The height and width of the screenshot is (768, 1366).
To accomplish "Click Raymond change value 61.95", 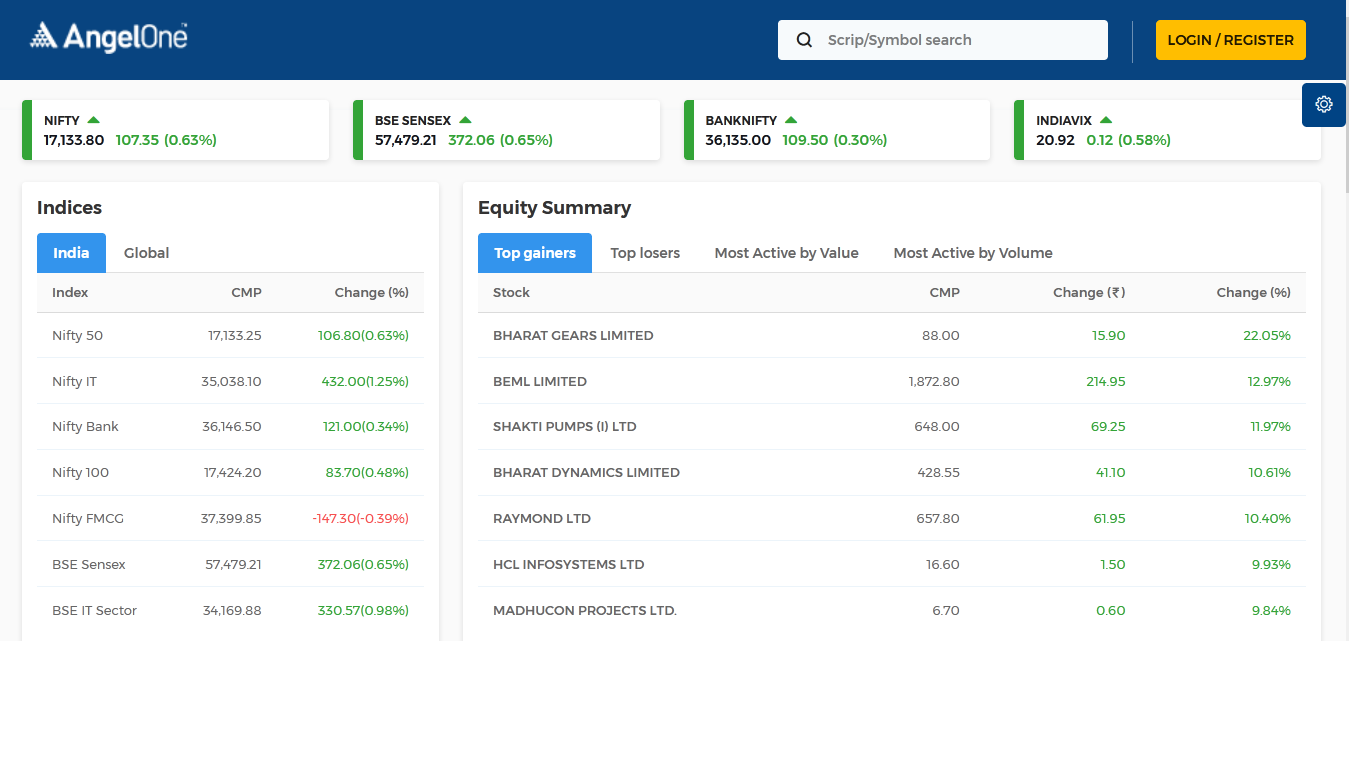I will [1110, 519].
